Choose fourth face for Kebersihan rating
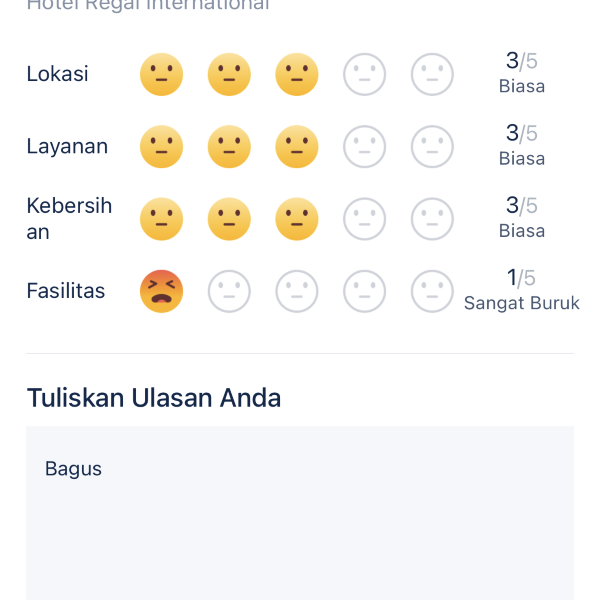The width and height of the screenshot is (600, 600). [365, 219]
